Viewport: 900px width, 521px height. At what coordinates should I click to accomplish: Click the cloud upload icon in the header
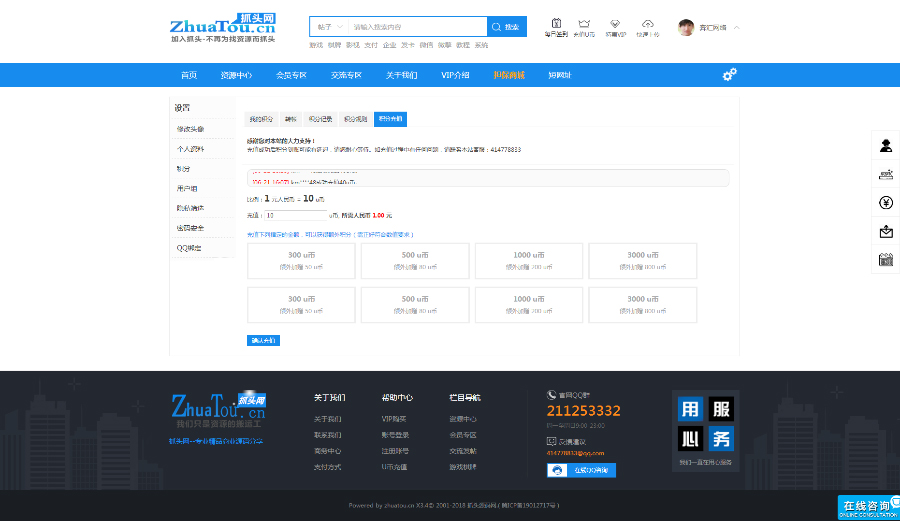(x=647, y=23)
